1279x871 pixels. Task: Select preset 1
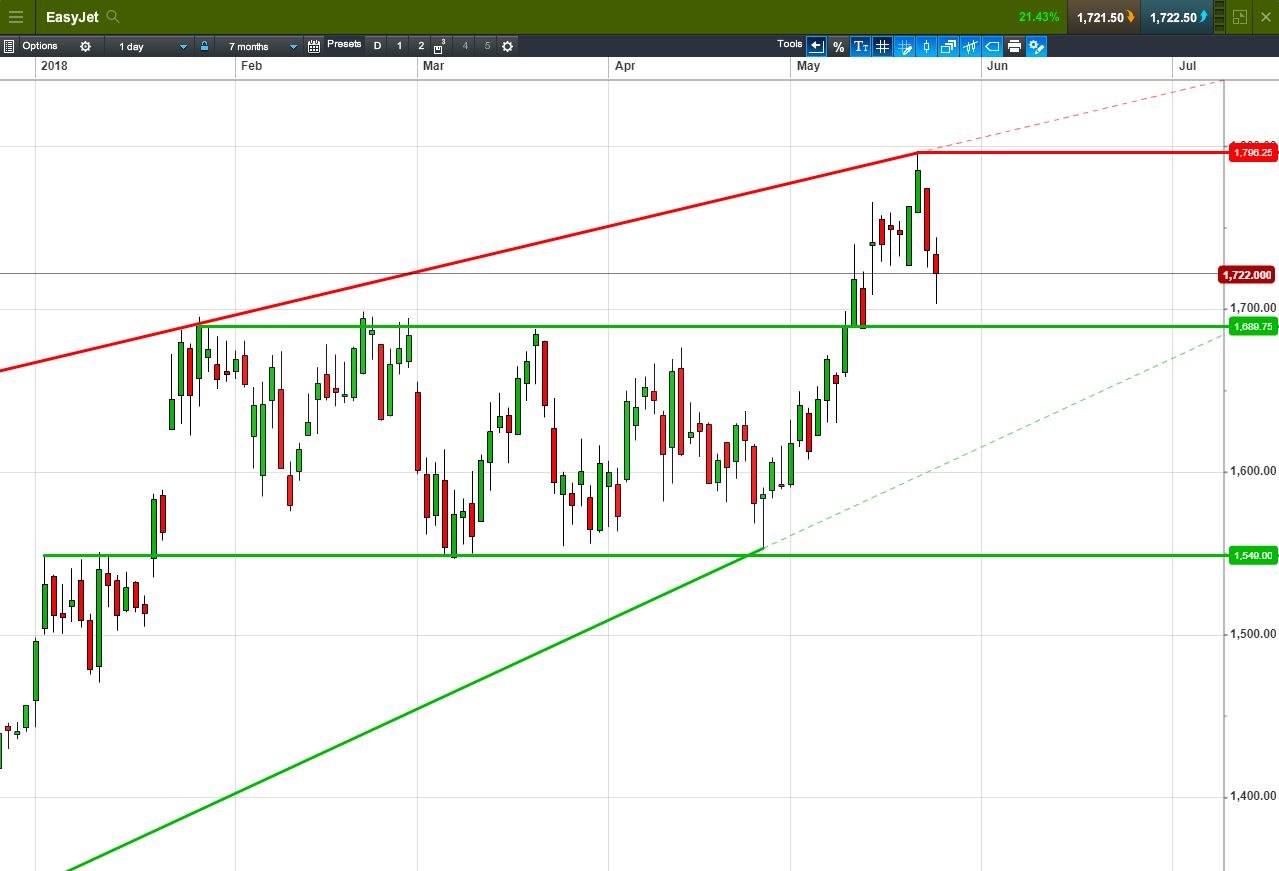(x=399, y=46)
